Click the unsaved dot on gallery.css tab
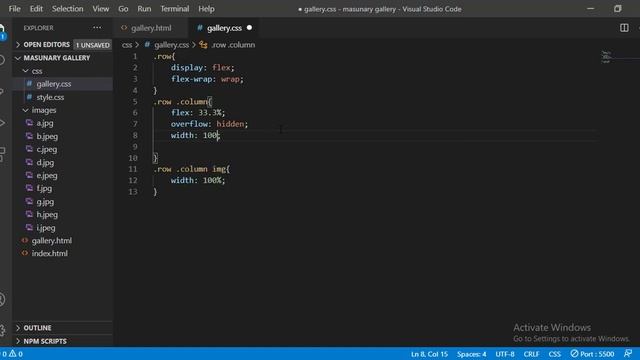Screen dimensions: 640x360 coord(249,28)
